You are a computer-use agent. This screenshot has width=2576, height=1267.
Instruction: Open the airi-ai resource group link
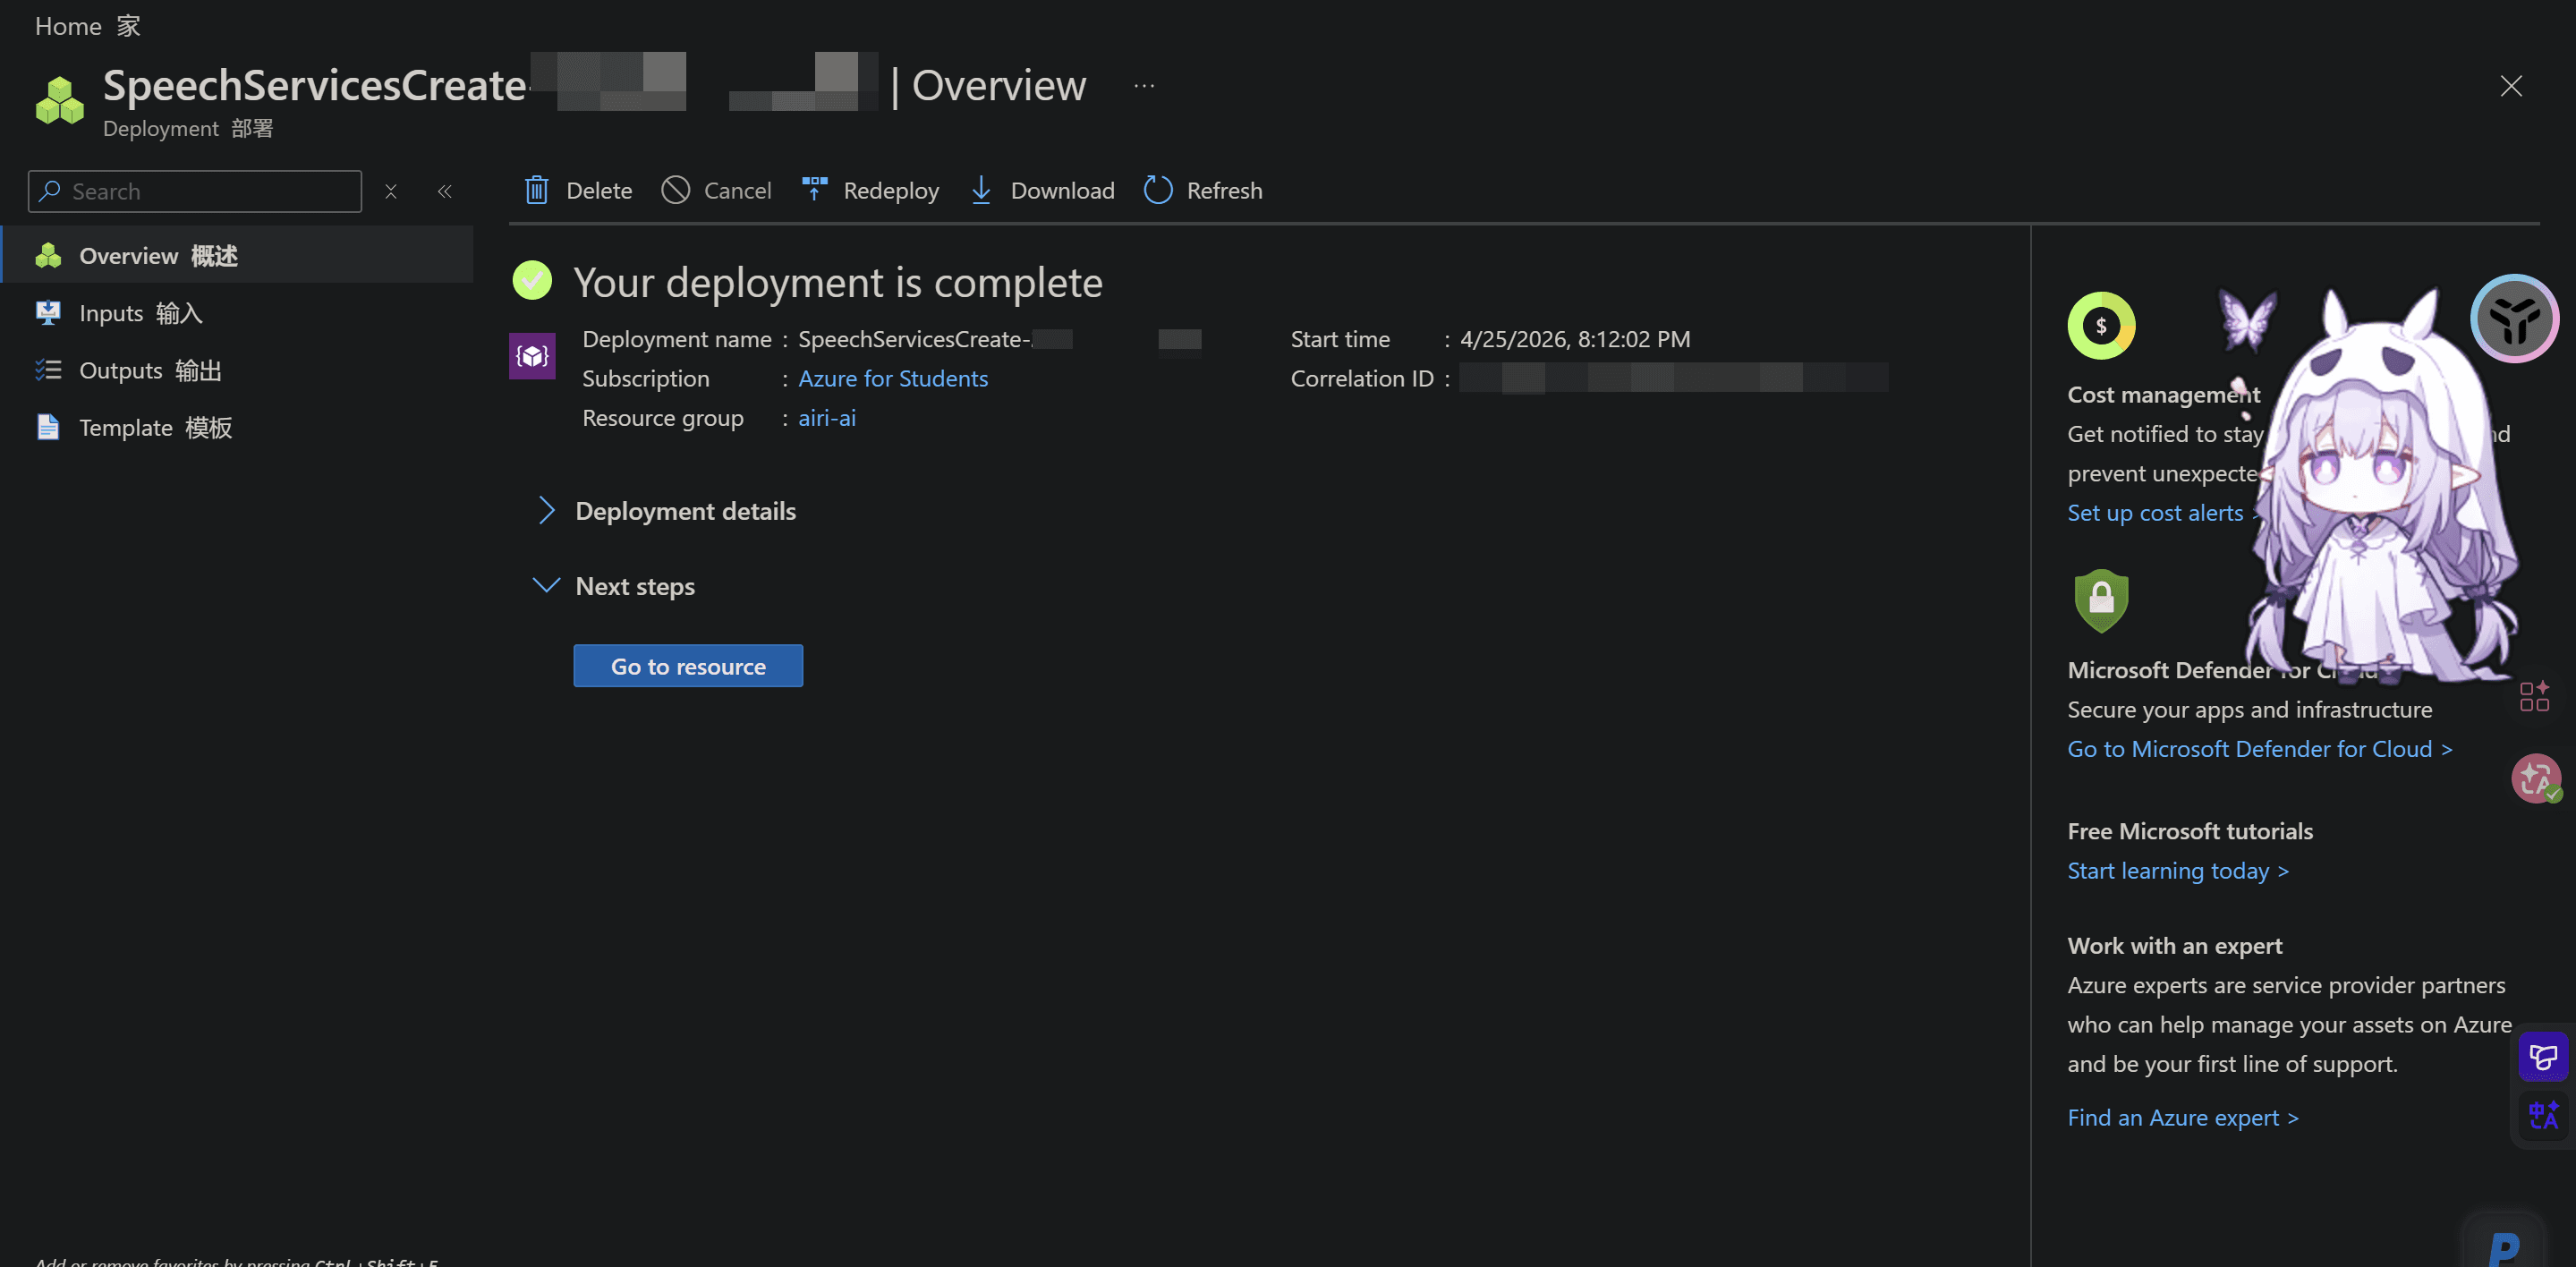[826, 417]
